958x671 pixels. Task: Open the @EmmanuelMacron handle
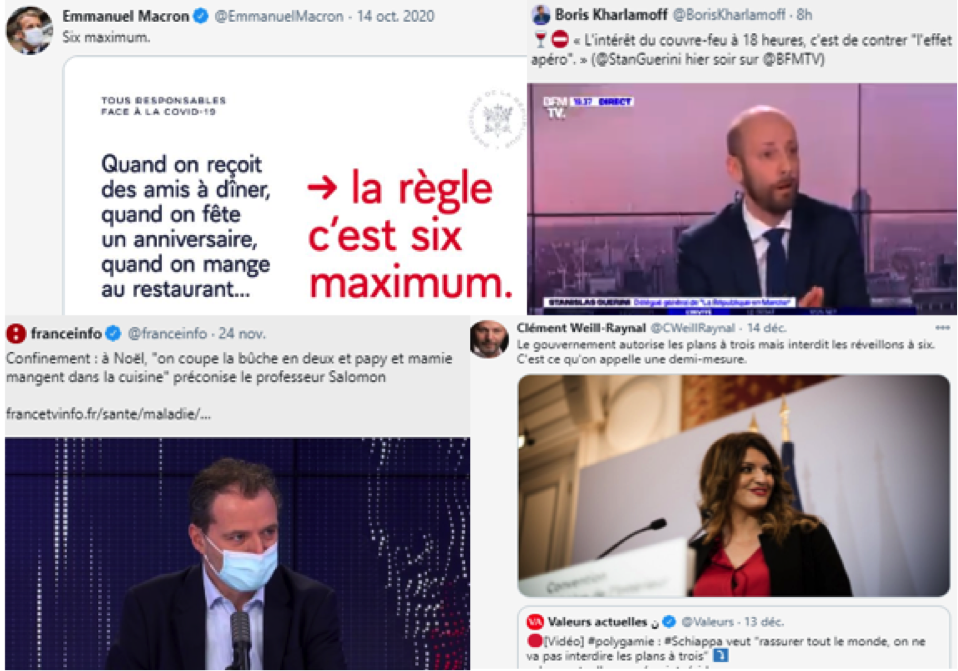[x=279, y=16]
